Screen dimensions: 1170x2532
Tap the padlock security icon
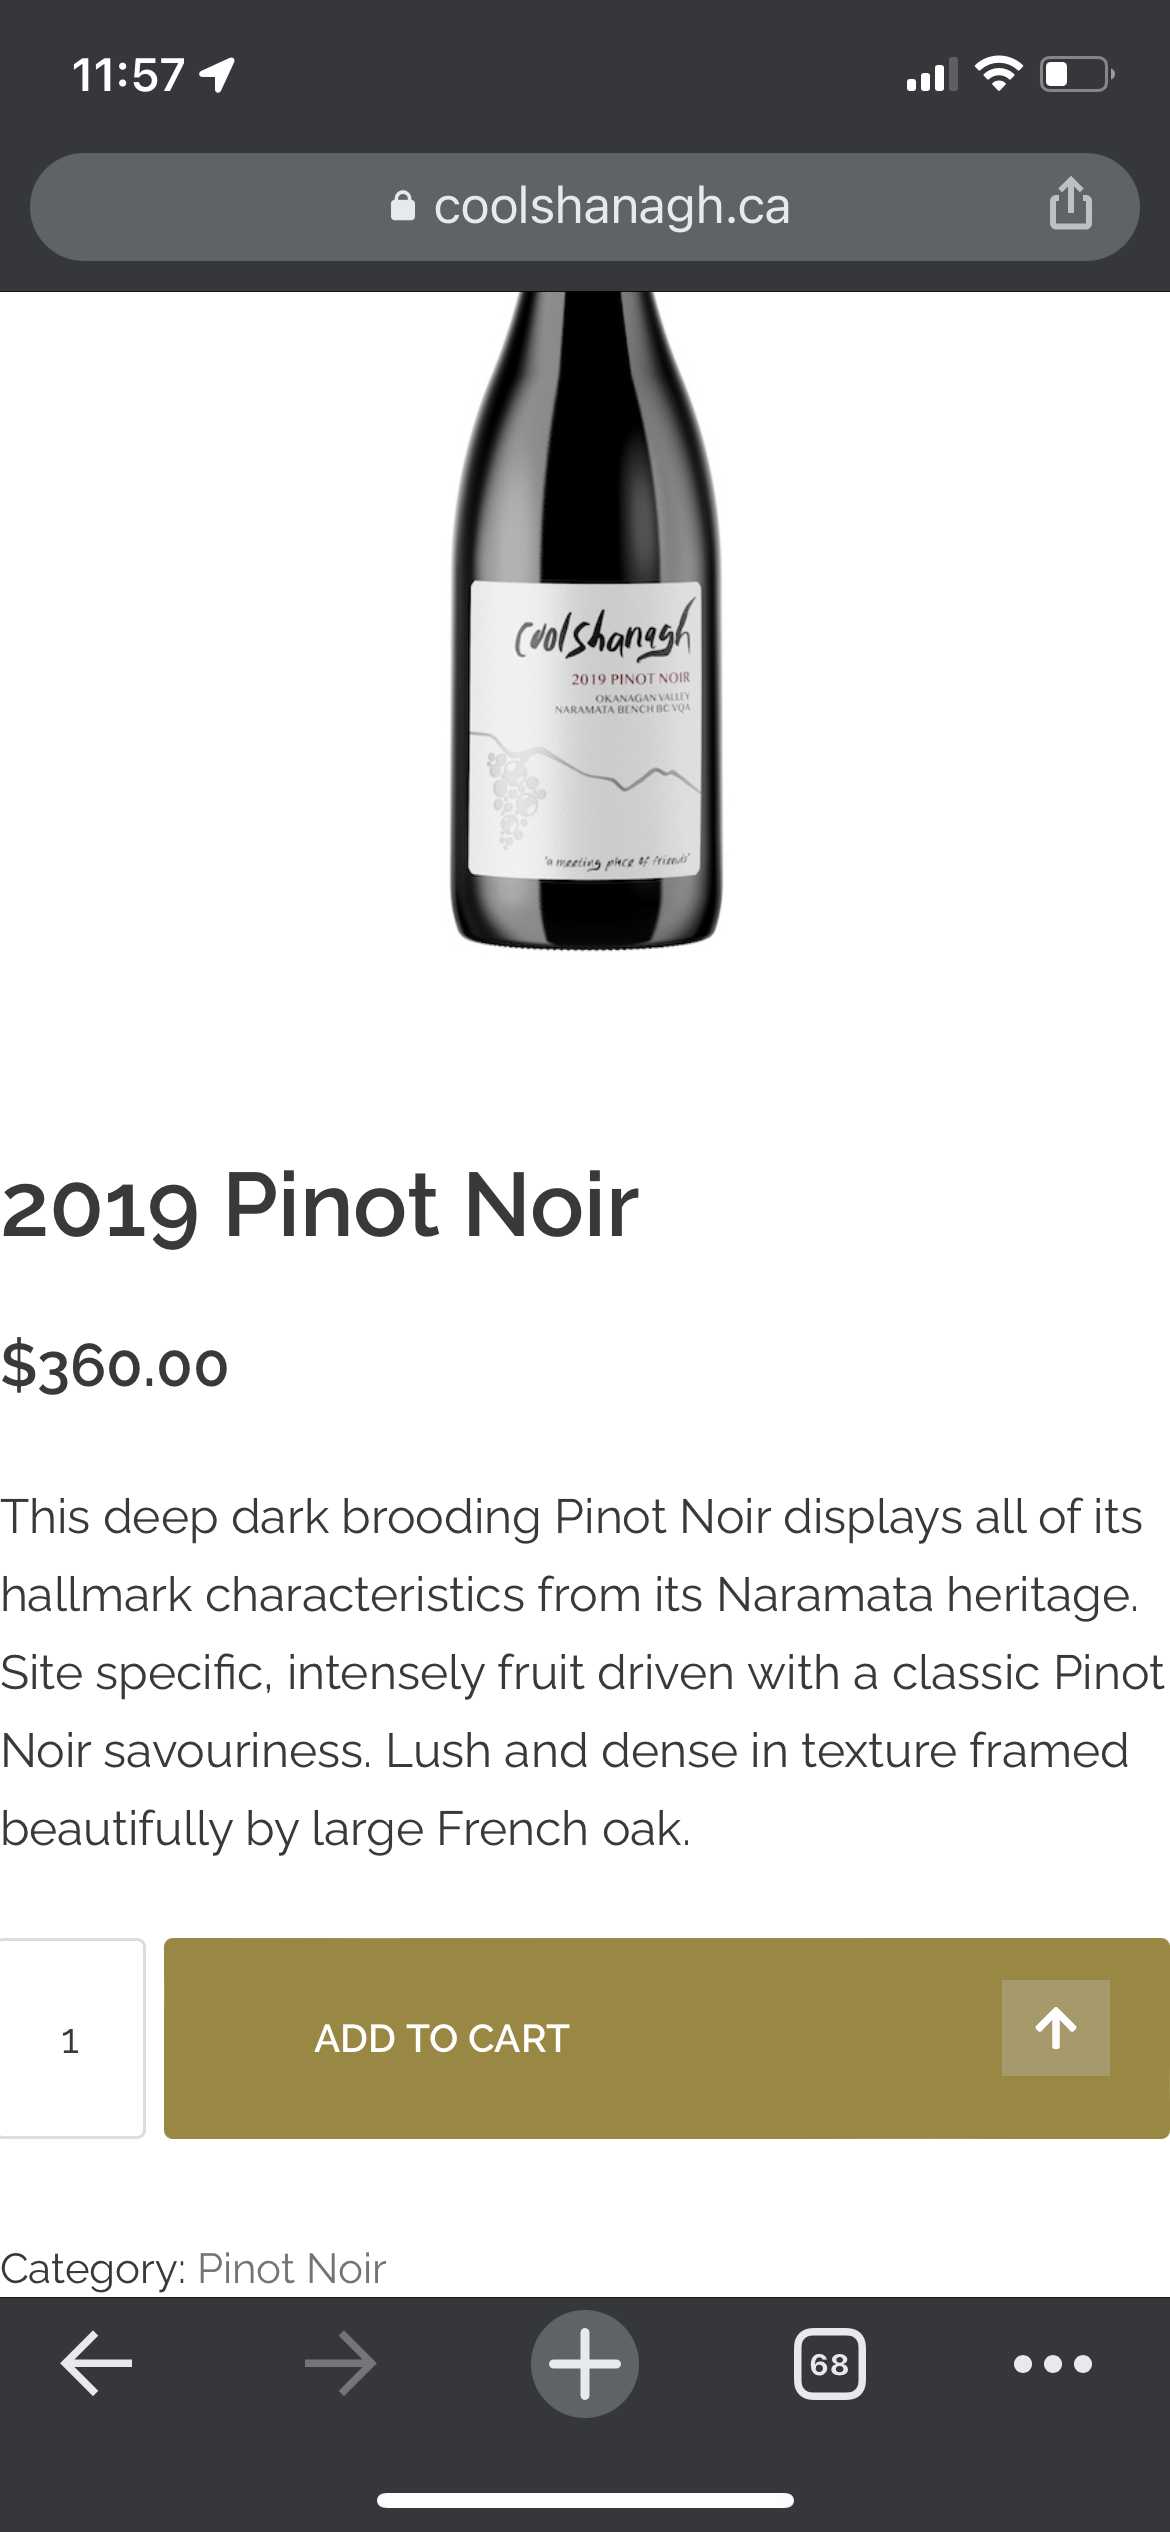pyautogui.click(x=403, y=206)
